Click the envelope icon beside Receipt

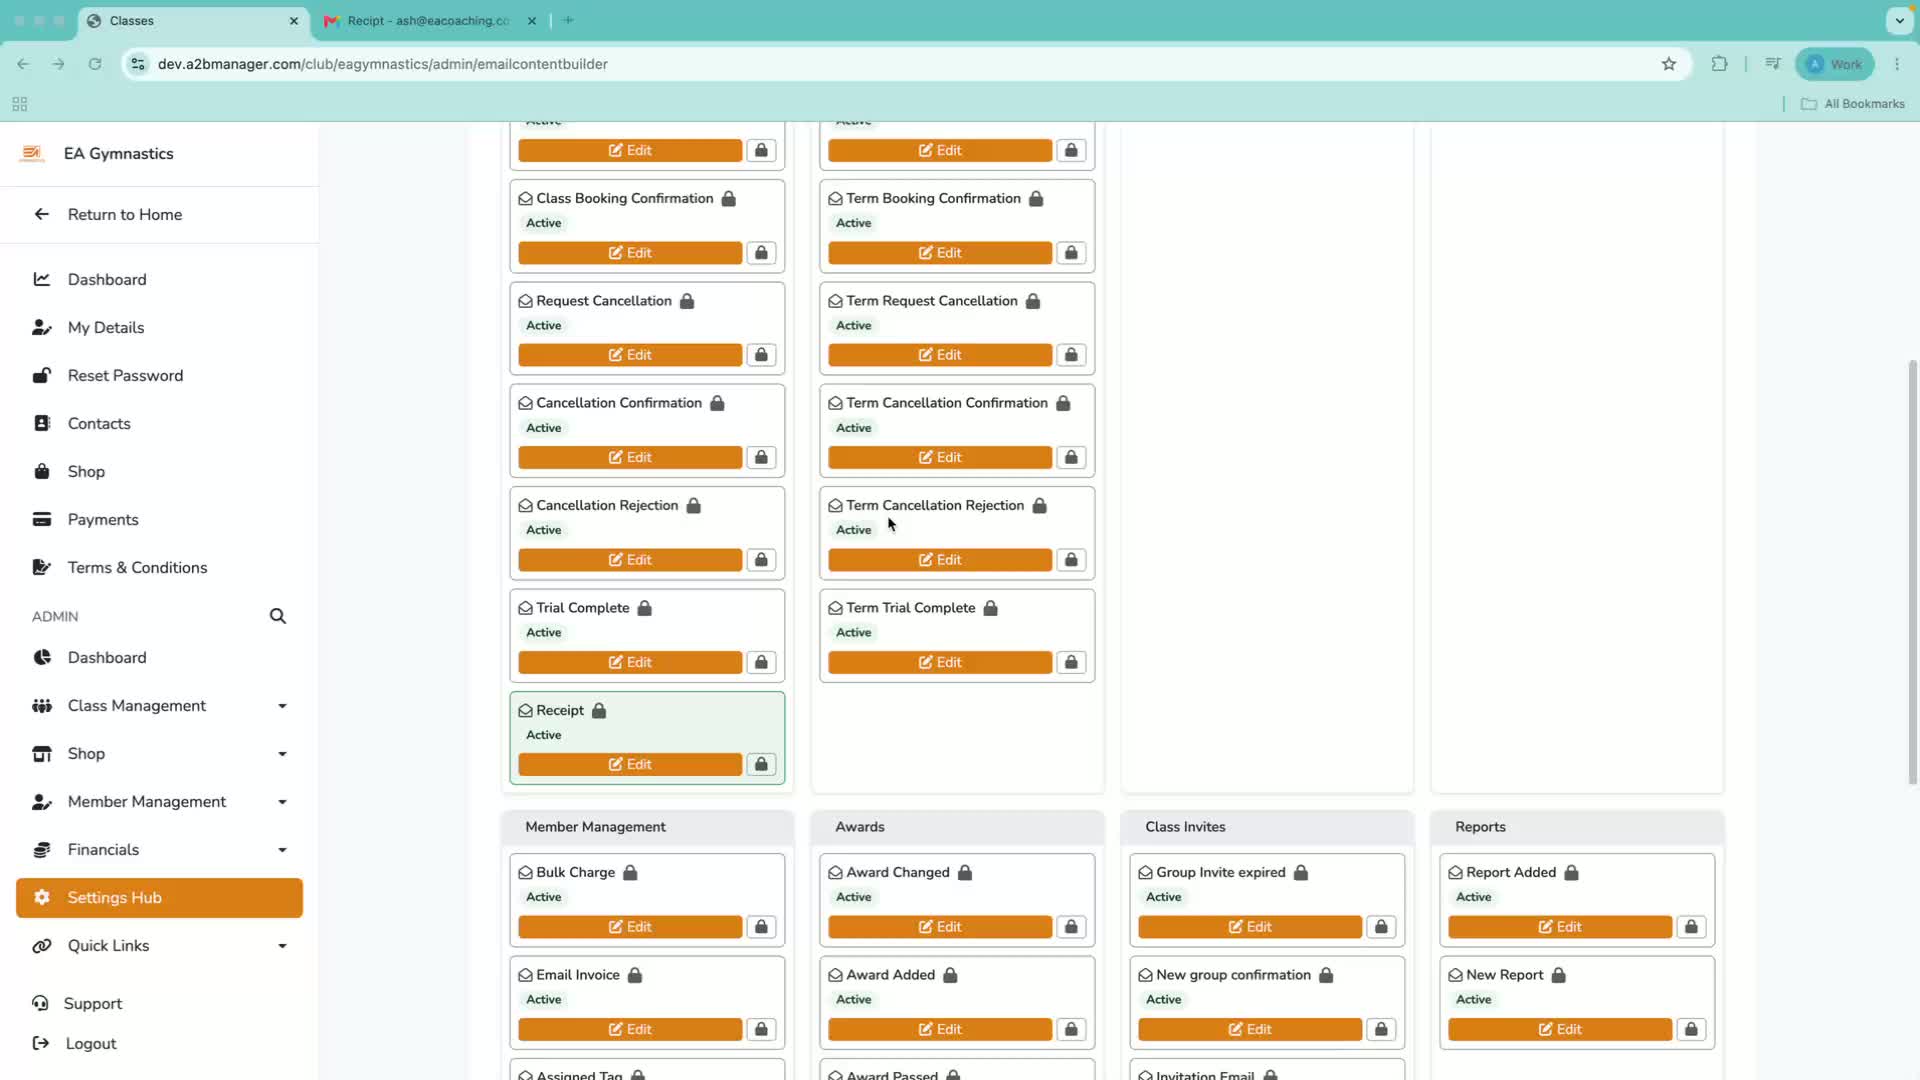pyautogui.click(x=525, y=710)
